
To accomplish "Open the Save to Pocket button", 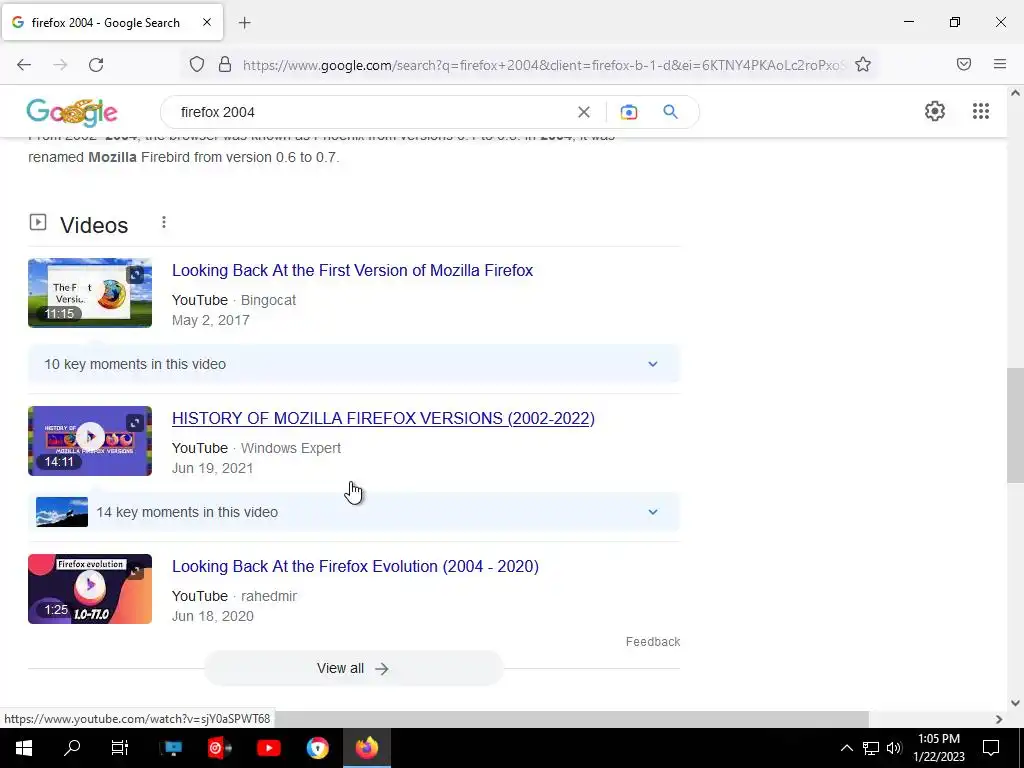I will pyautogui.click(x=964, y=64).
